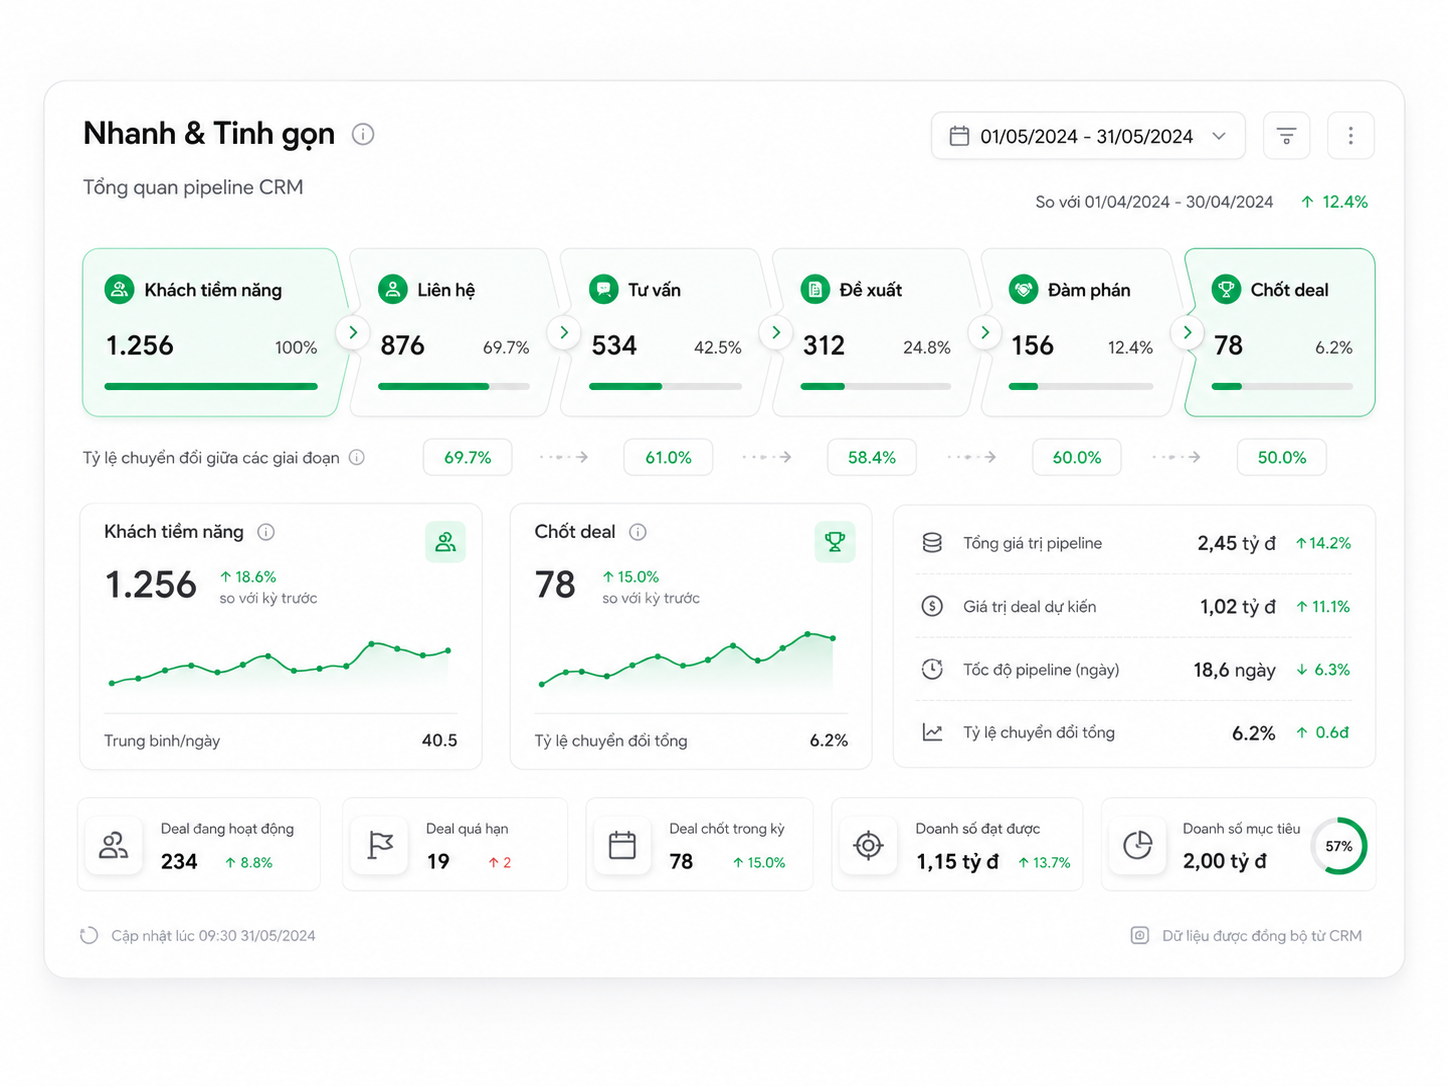Open the filter icon button
This screenshot has height=1086, width=1448.
tap(1286, 135)
